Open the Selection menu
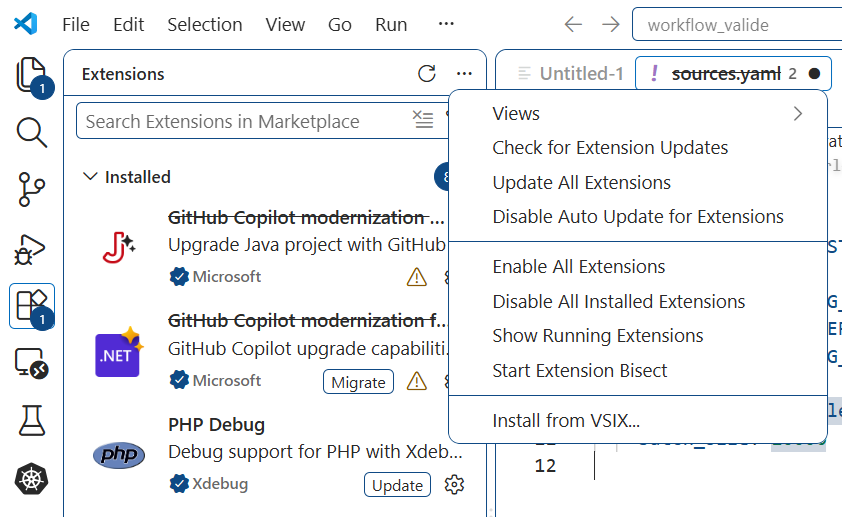The image size is (842, 517). 205,25
